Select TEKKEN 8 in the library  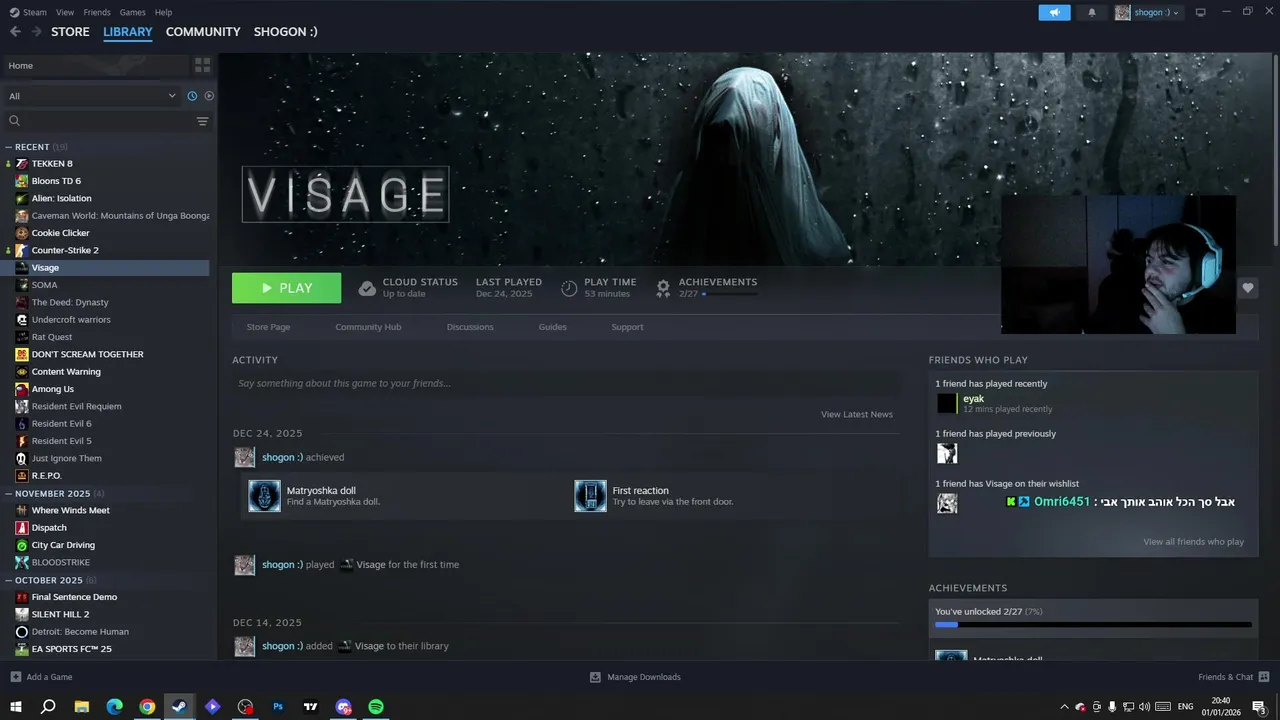point(52,164)
